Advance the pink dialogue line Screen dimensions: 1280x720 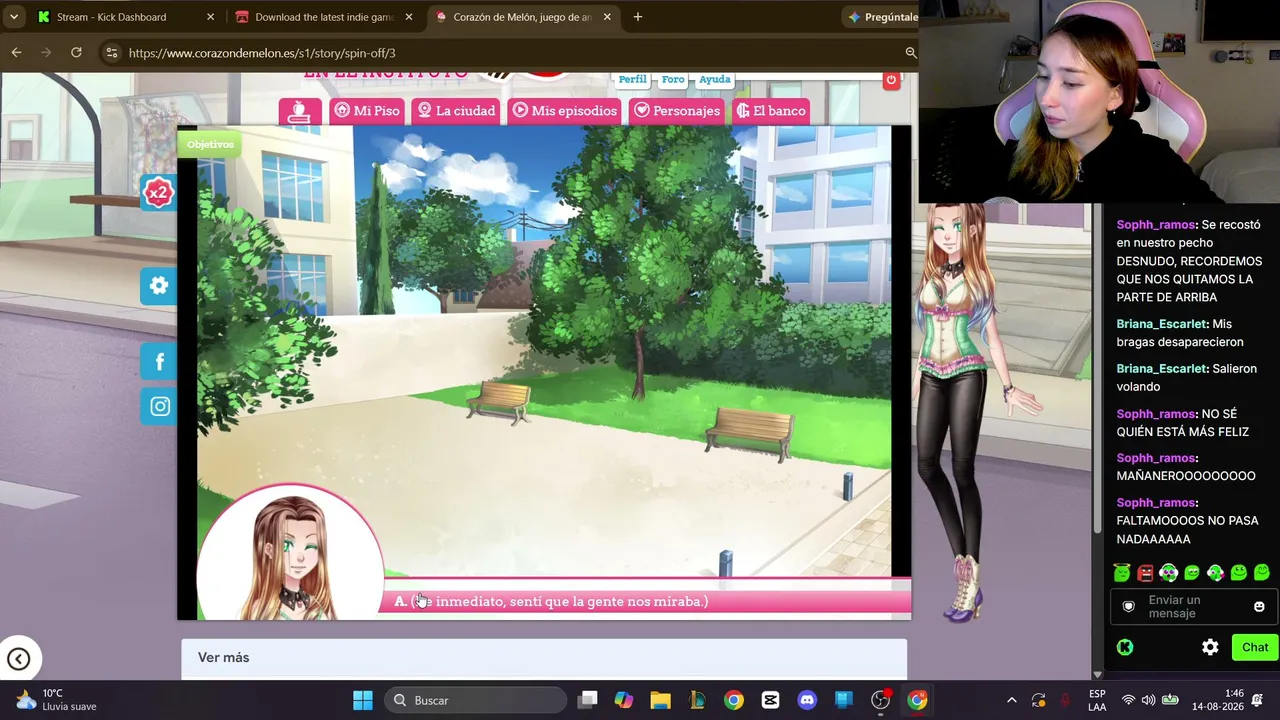click(x=647, y=601)
